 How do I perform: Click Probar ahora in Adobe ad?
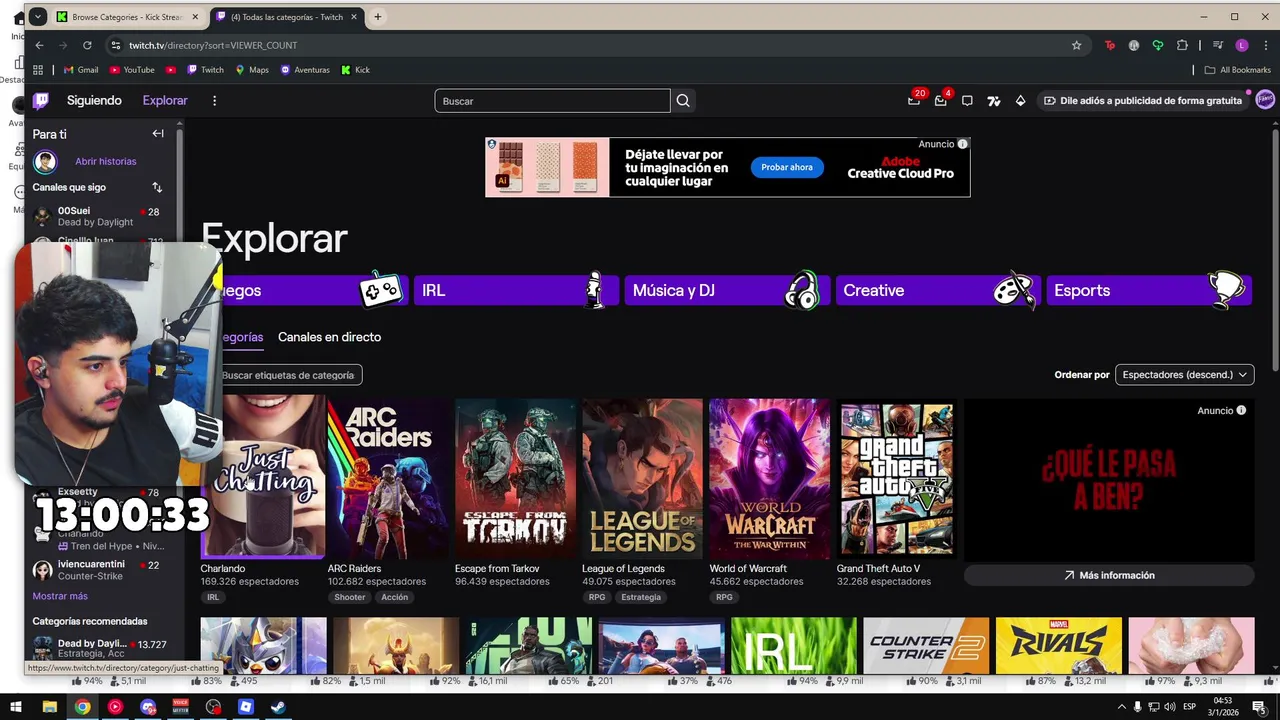tap(787, 167)
